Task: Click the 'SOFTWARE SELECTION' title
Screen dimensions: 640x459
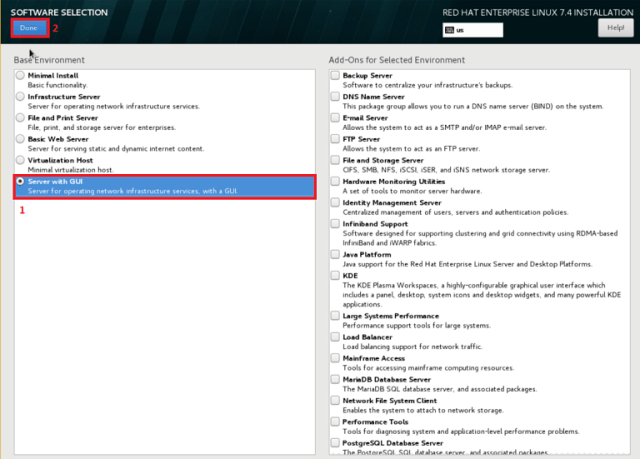Action: tap(59, 13)
